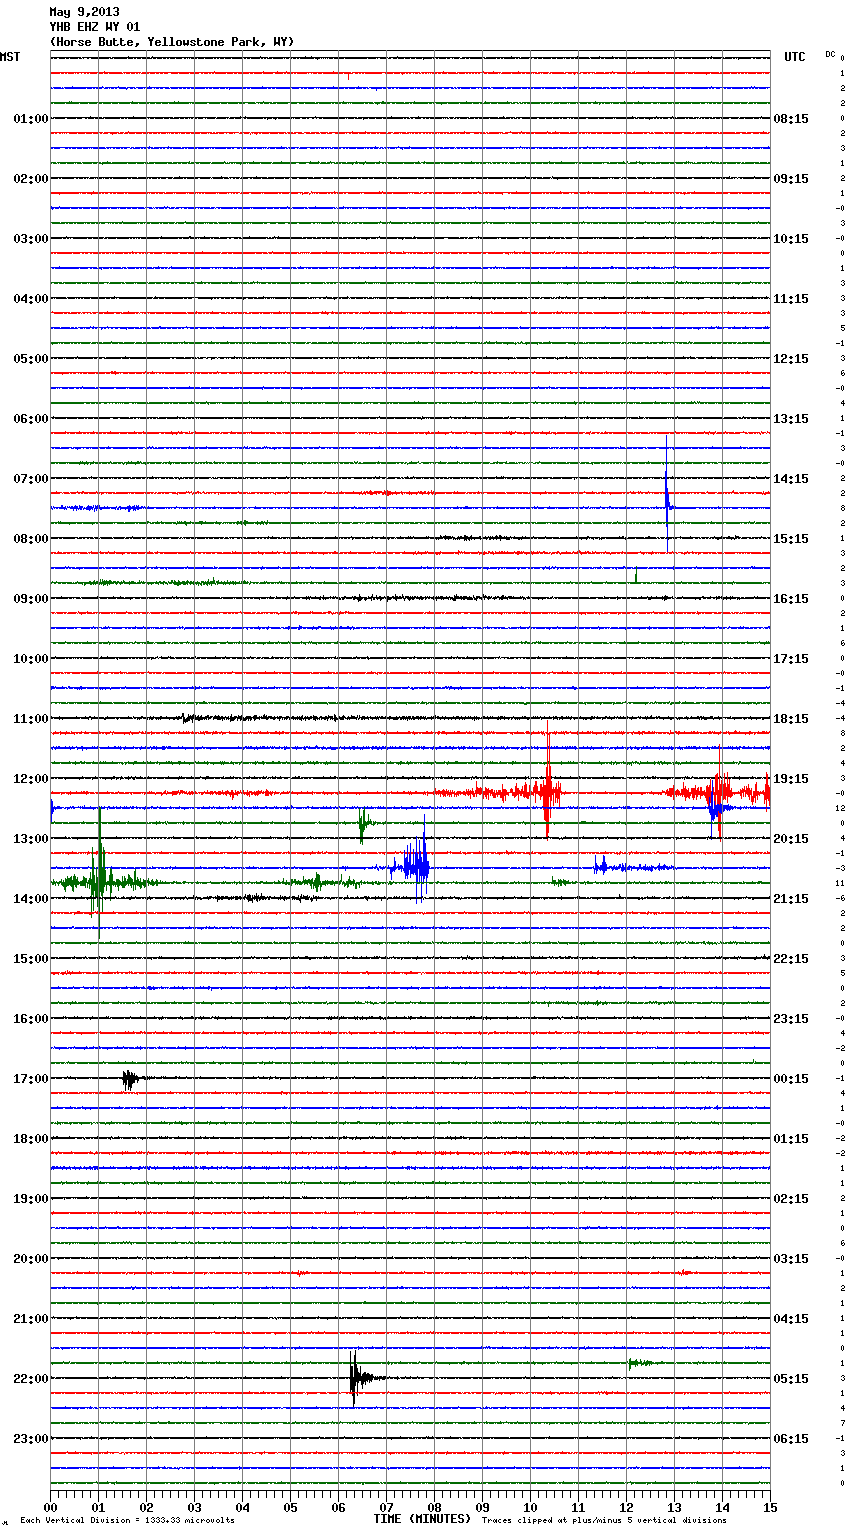
Task: Select the 06:00 MST time label
Action: [x=31, y=419]
